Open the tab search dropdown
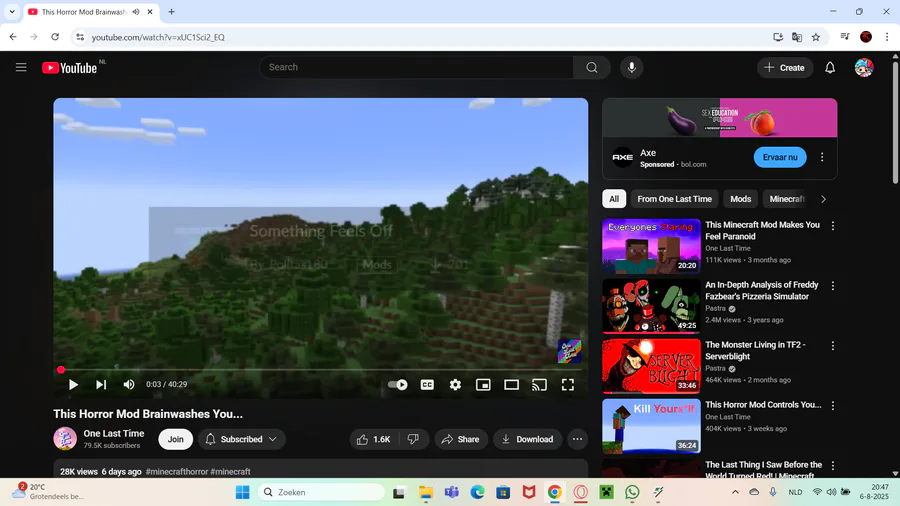 click(11, 11)
